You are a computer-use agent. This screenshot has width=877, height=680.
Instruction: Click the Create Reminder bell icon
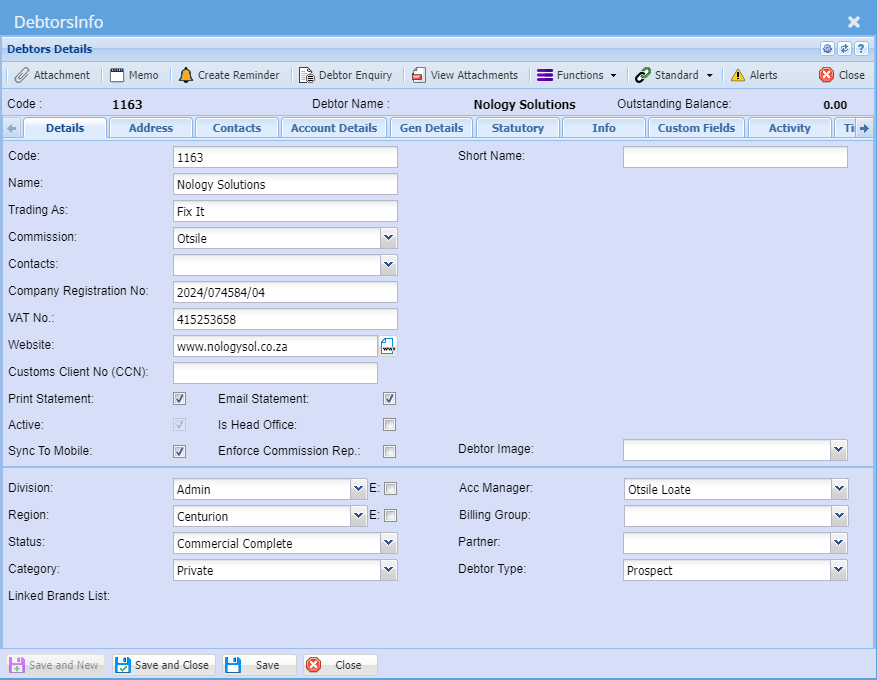pos(186,75)
